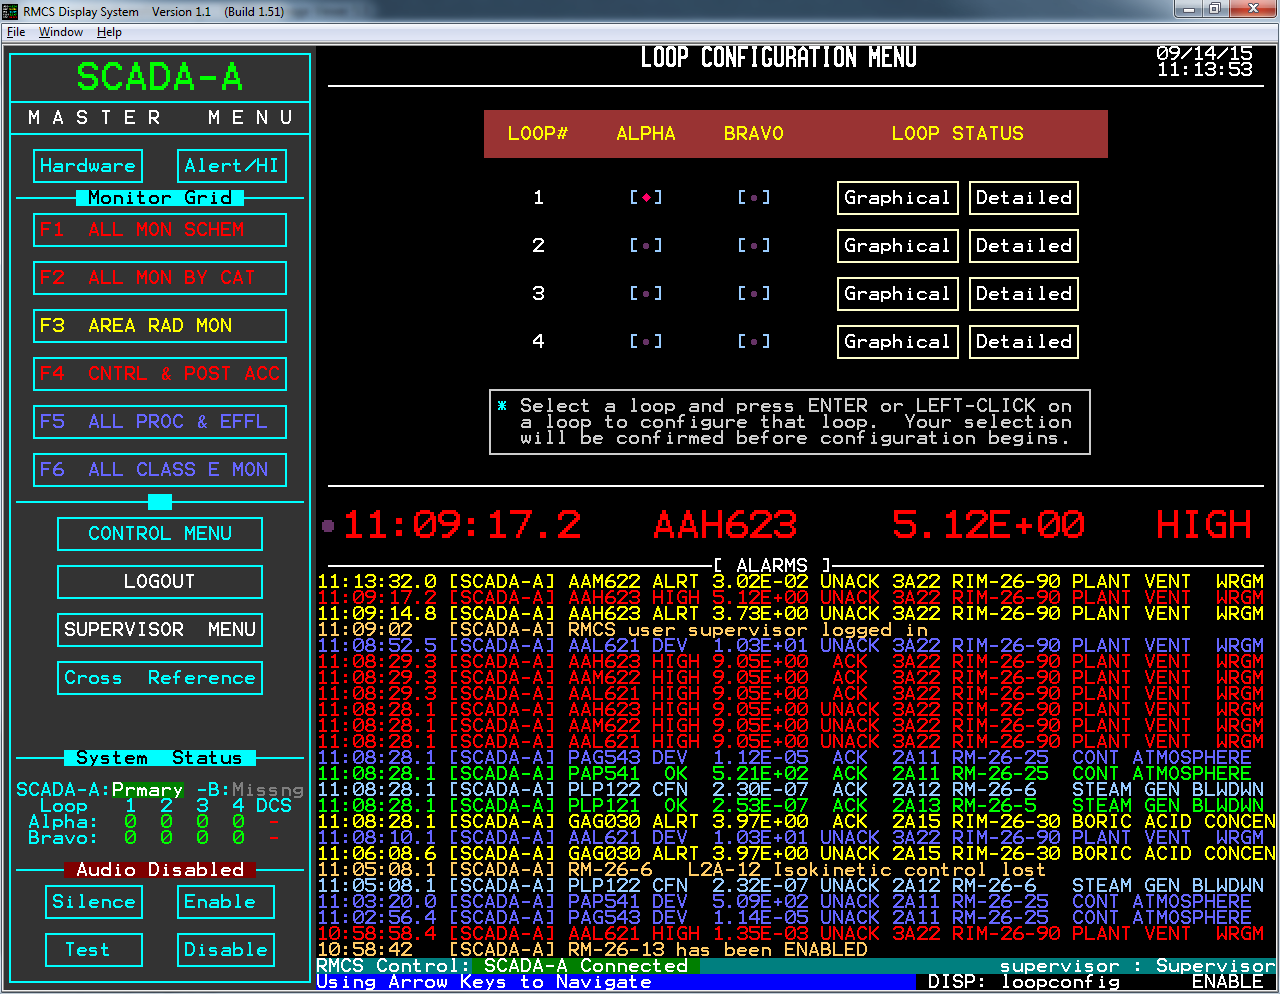1280x994 pixels.
Task: Select Loop 3 Alpha radio selector
Action: coord(646,294)
